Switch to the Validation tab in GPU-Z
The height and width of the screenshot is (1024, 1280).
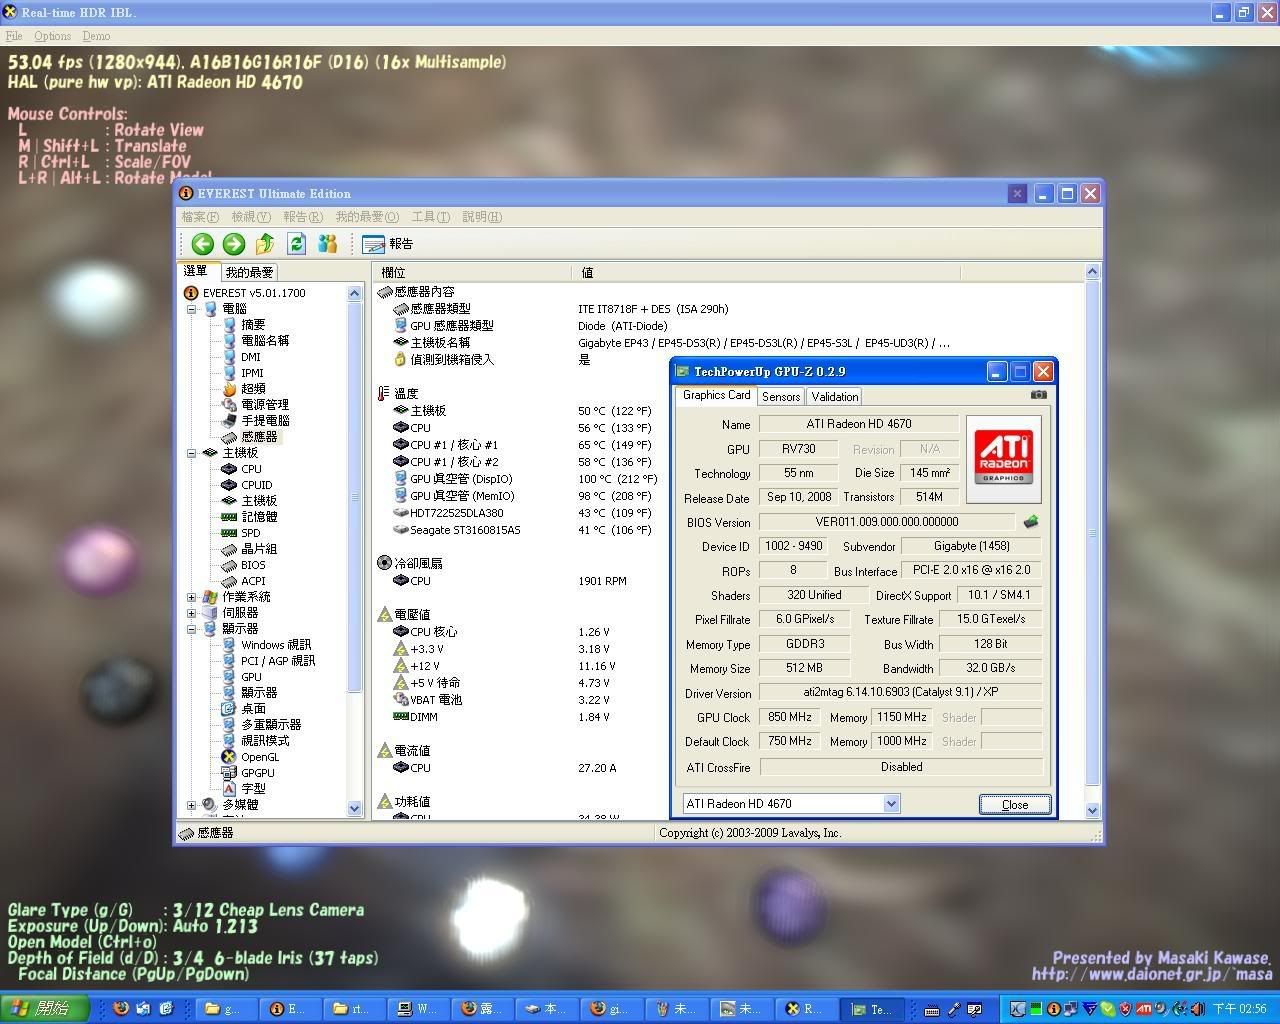(x=835, y=396)
